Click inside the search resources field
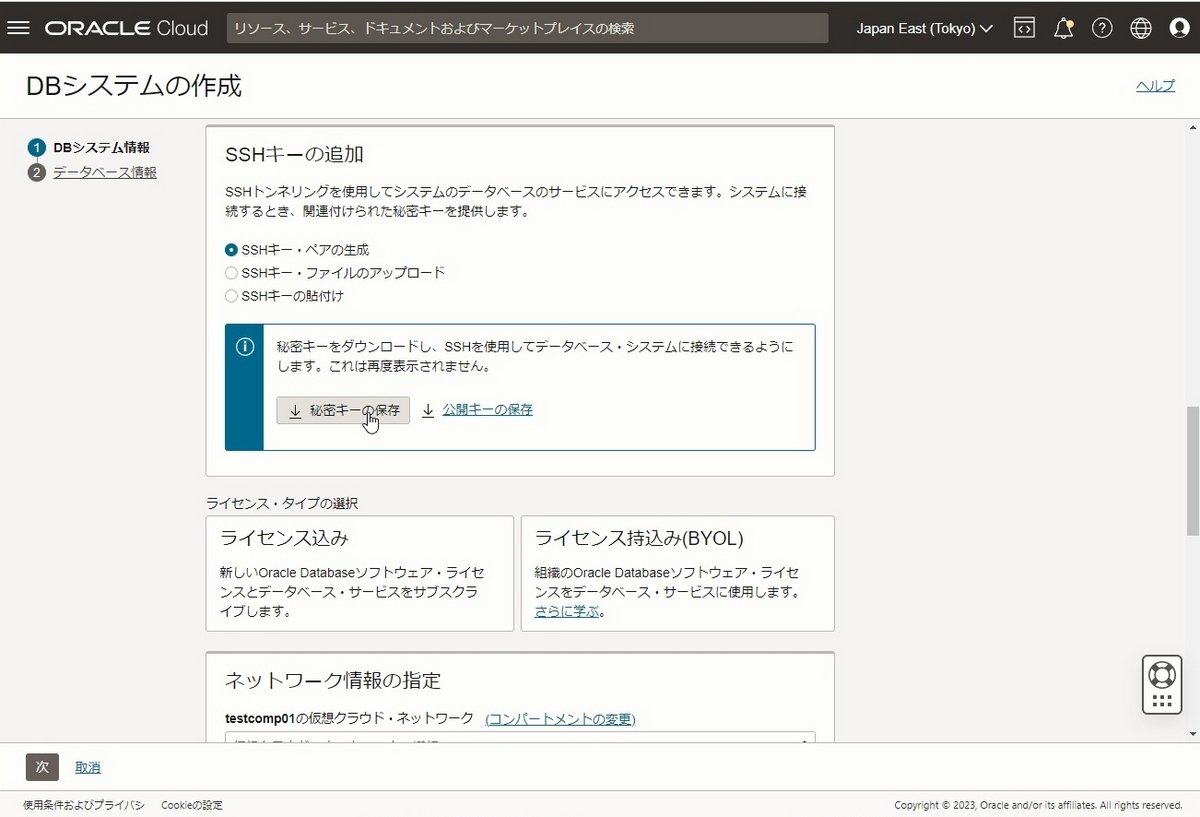This screenshot has height=817, width=1200. [528, 27]
